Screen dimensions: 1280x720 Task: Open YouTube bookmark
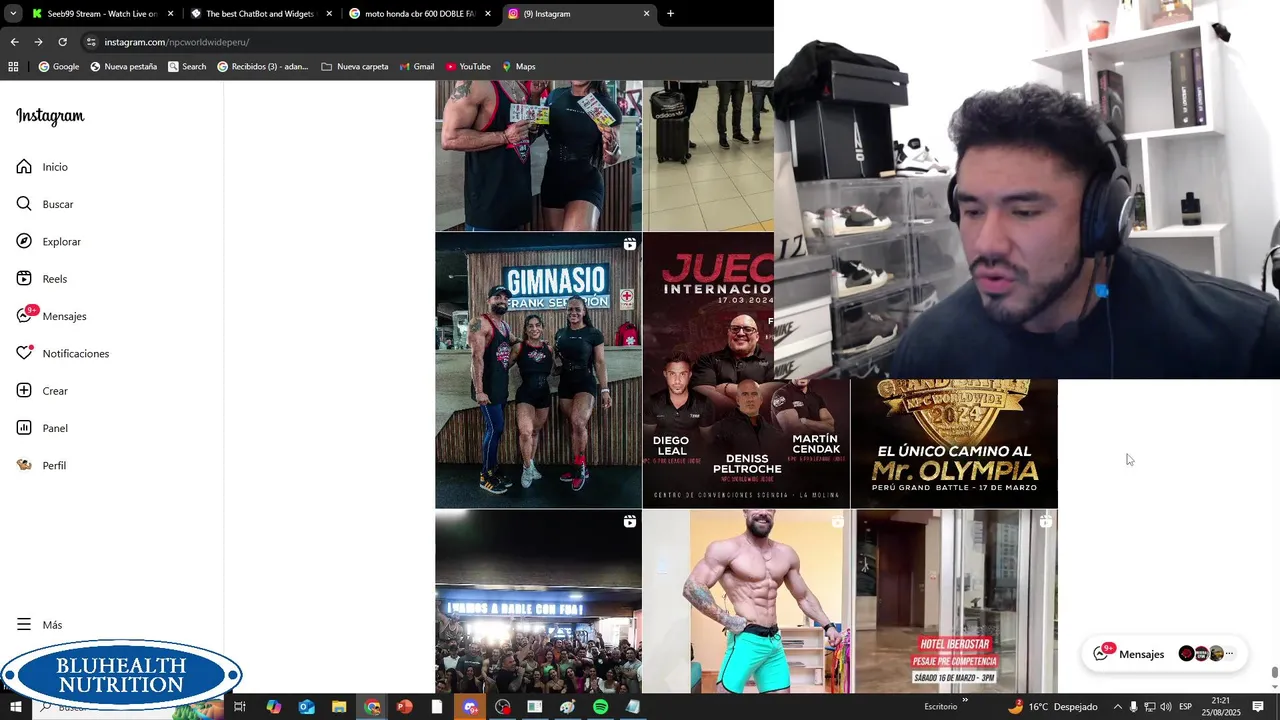[468, 67]
